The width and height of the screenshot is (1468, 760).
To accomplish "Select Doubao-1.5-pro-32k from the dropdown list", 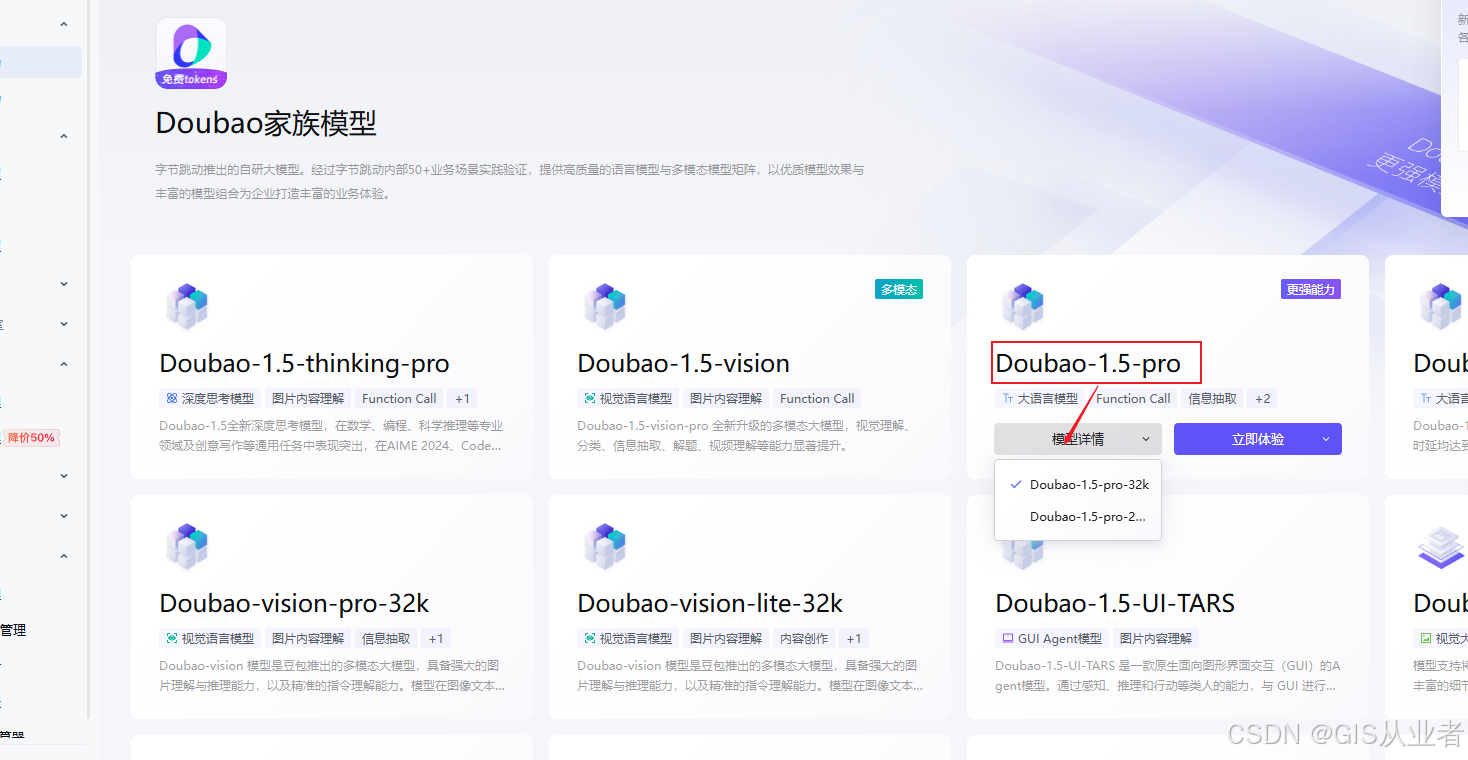I will (1078, 484).
